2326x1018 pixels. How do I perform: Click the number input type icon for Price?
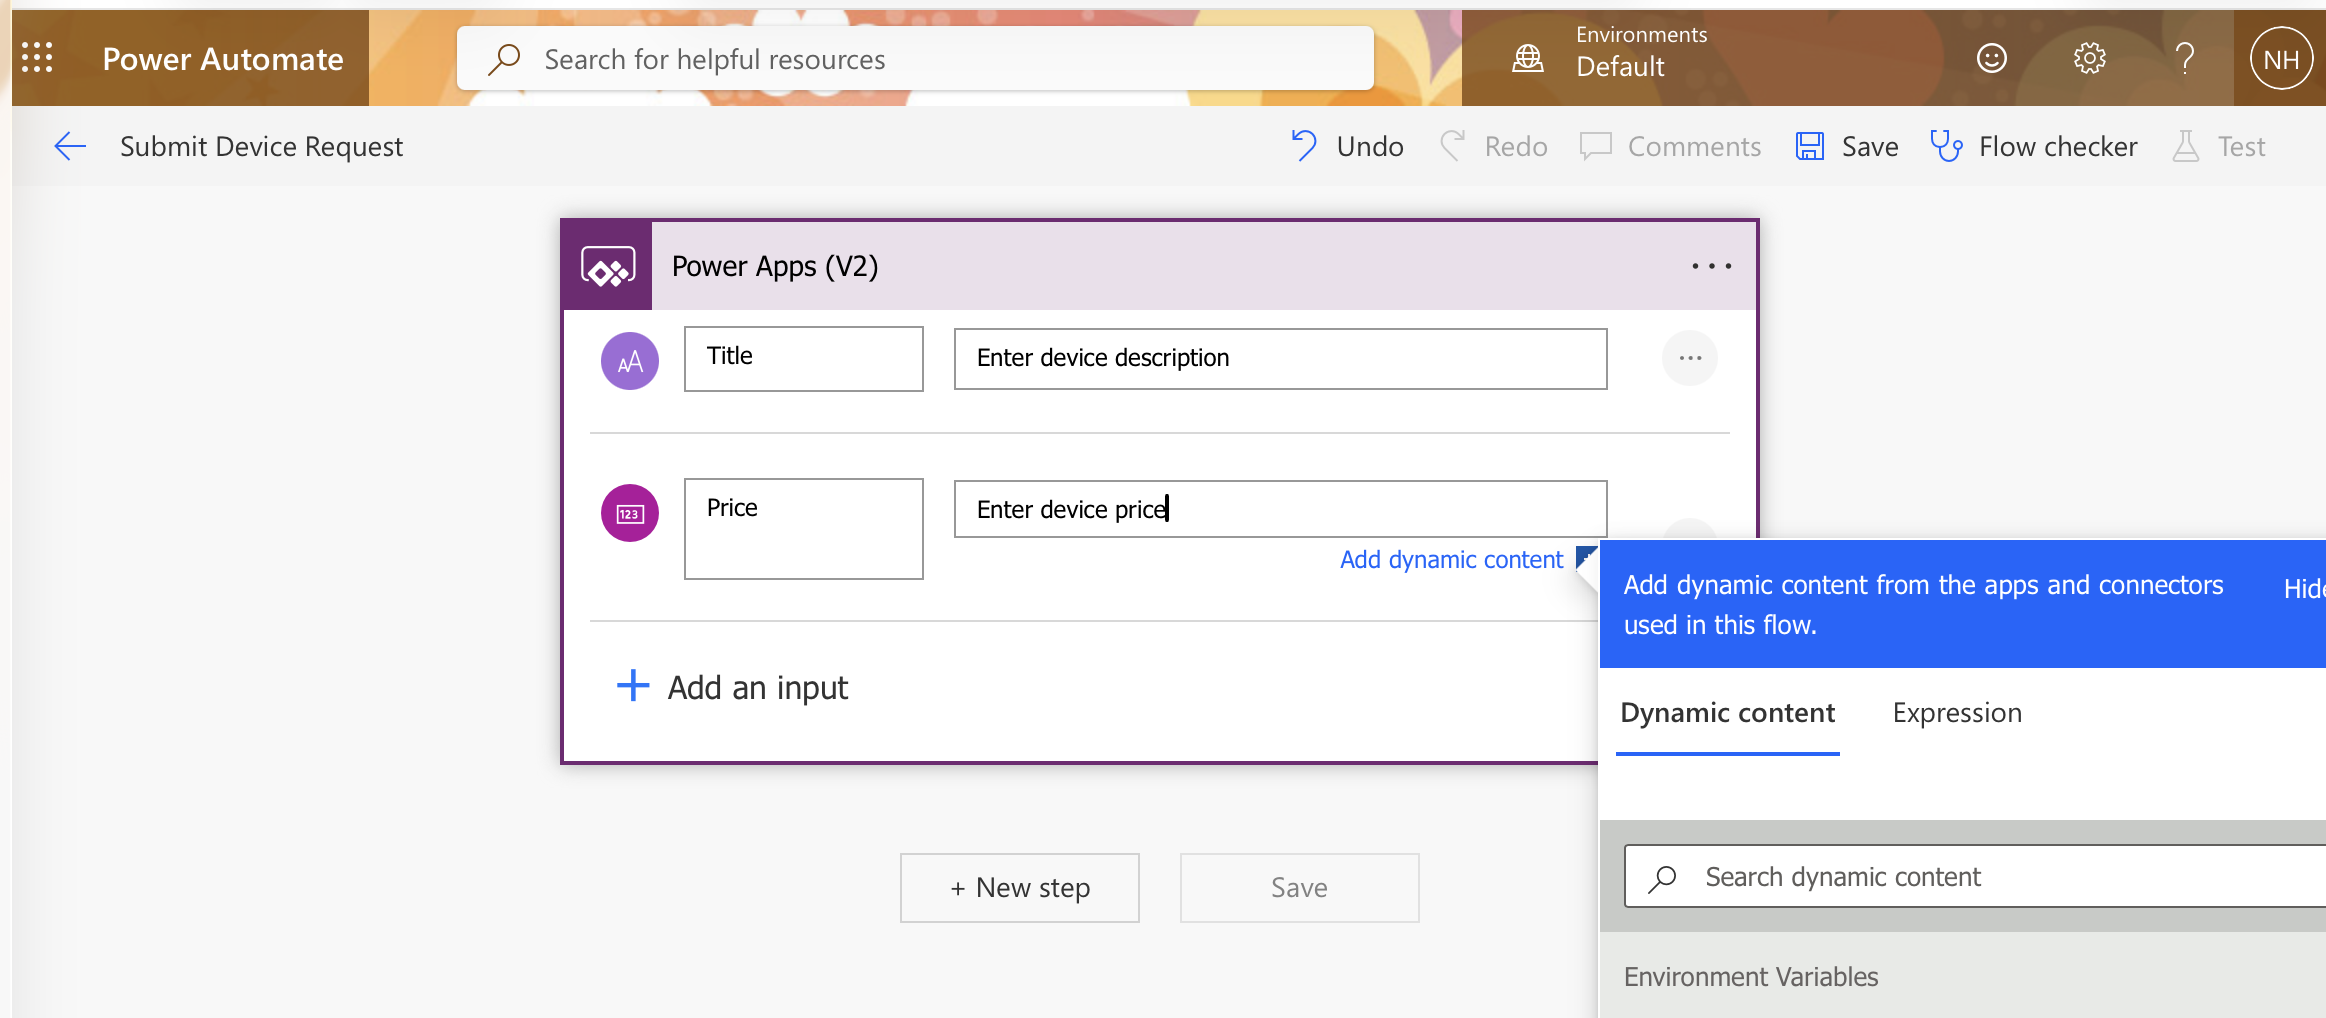click(x=630, y=513)
